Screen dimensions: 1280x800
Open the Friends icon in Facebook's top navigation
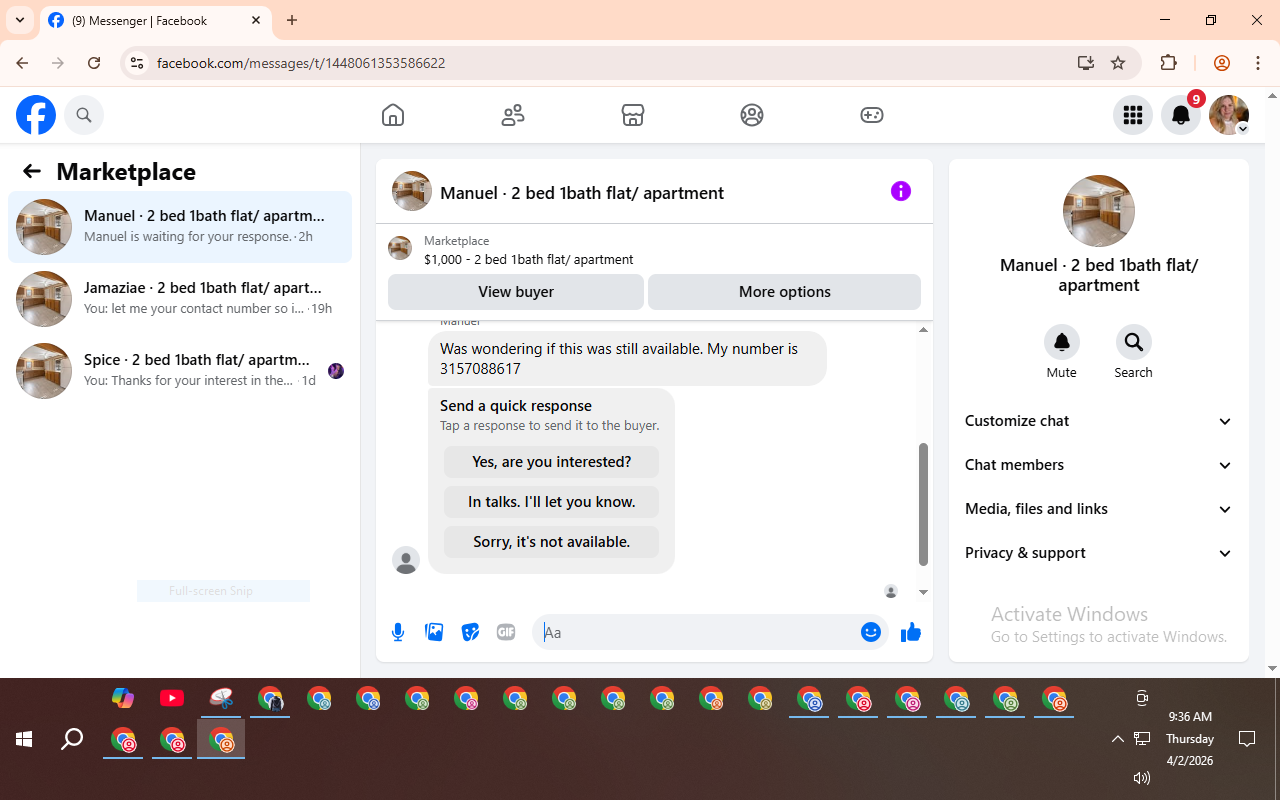(x=513, y=115)
